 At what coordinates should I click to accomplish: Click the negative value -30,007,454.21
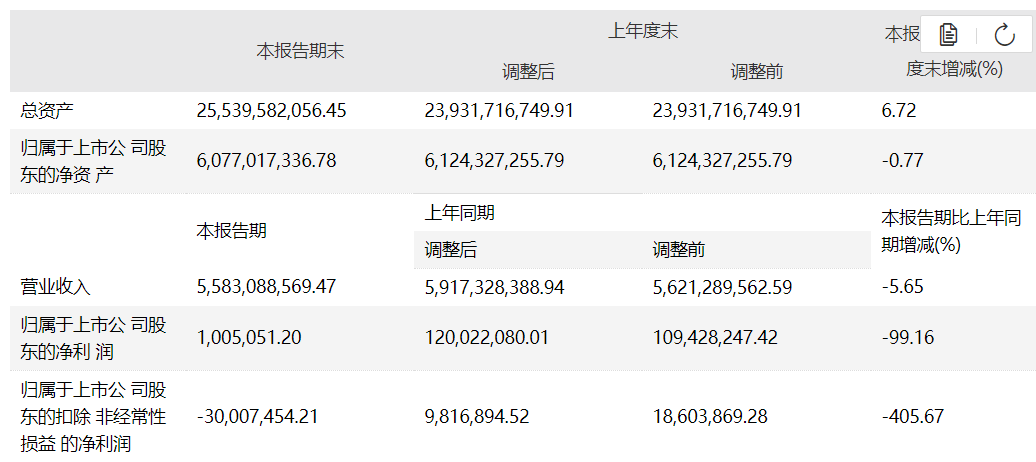(260, 416)
